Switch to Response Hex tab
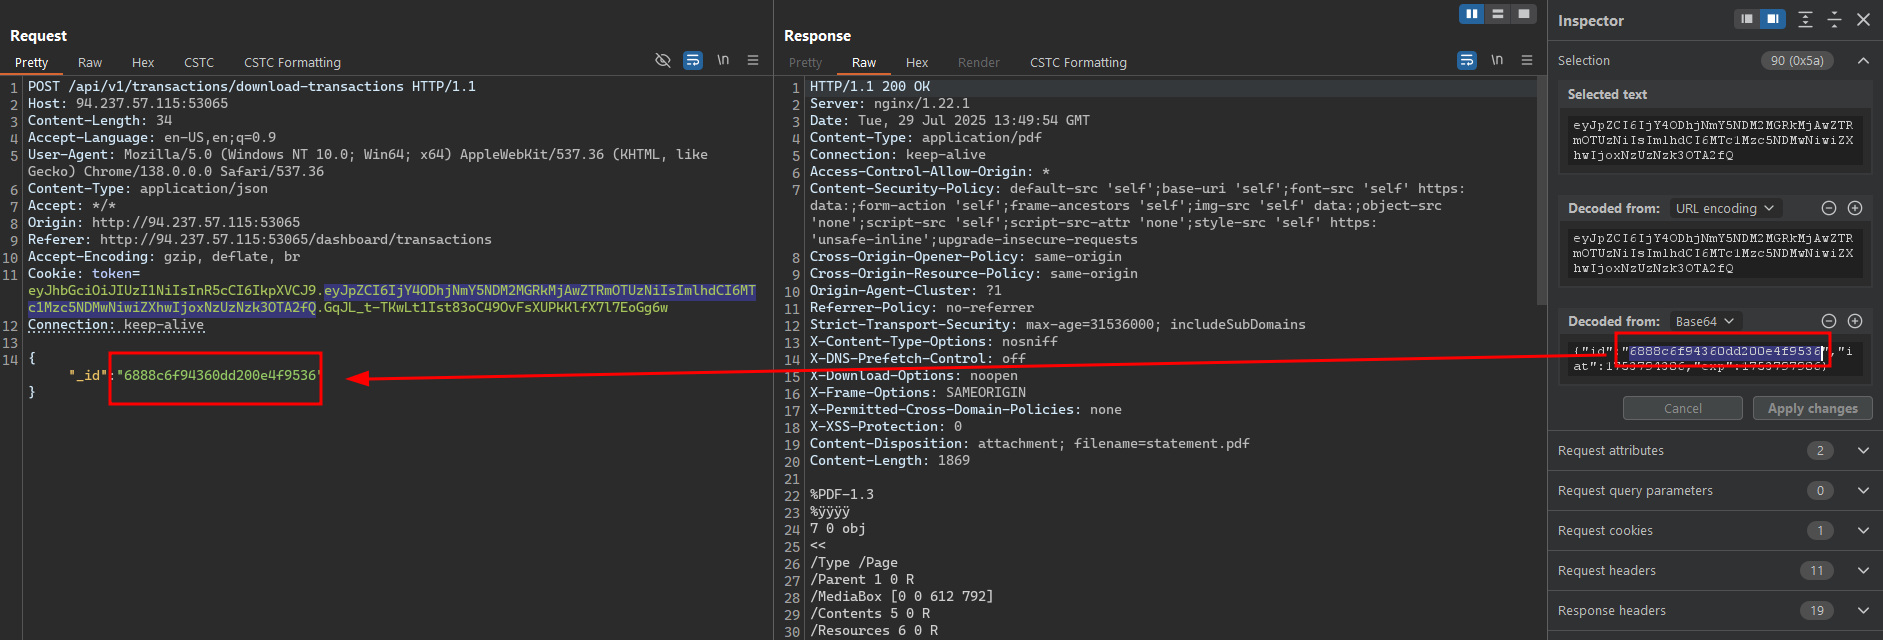The height and width of the screenshot is (640, 1883). [x=917, y=62]
